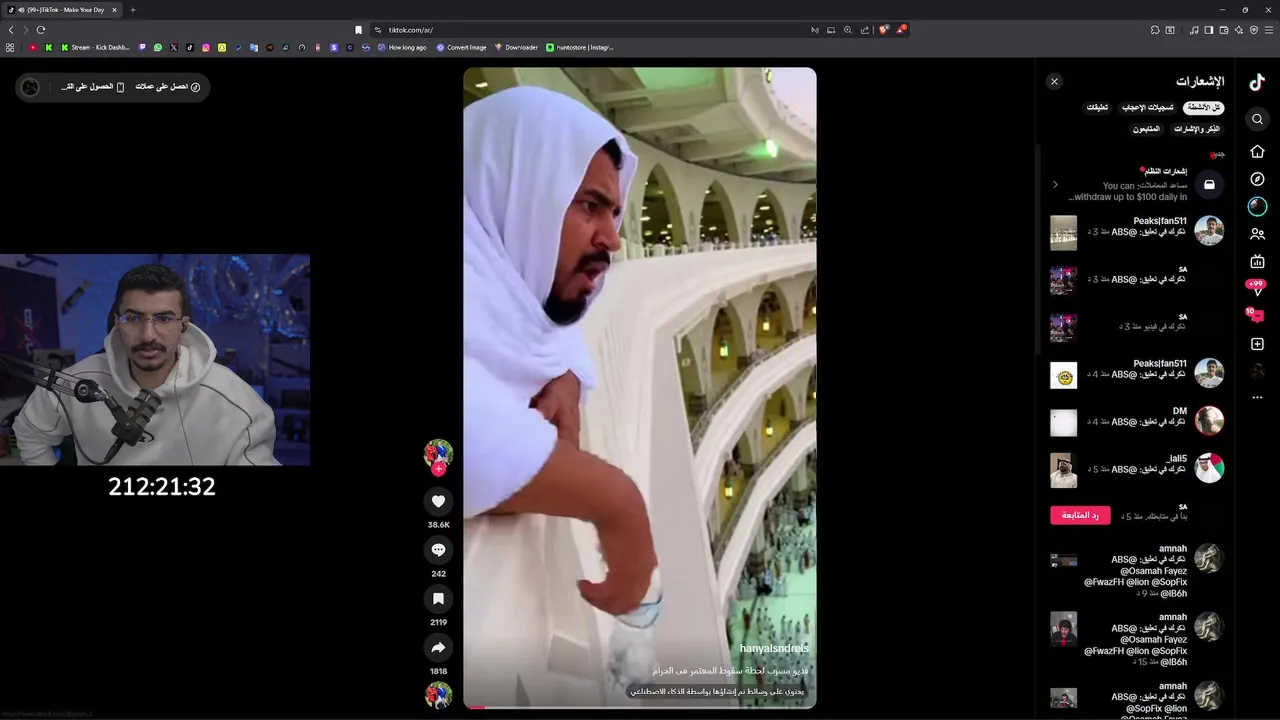
Task: Open _lall5 user's mention notification
Action: coord(1137,469)
